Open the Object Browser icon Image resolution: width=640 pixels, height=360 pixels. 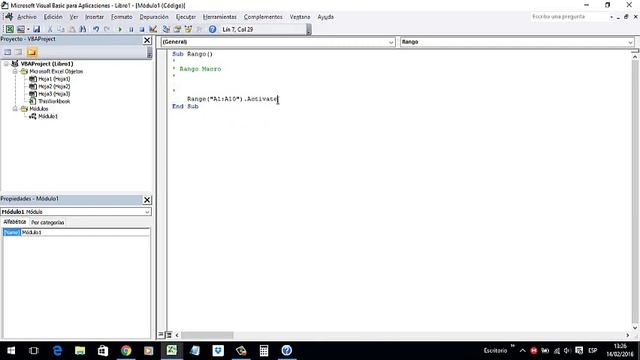[188, 29]
